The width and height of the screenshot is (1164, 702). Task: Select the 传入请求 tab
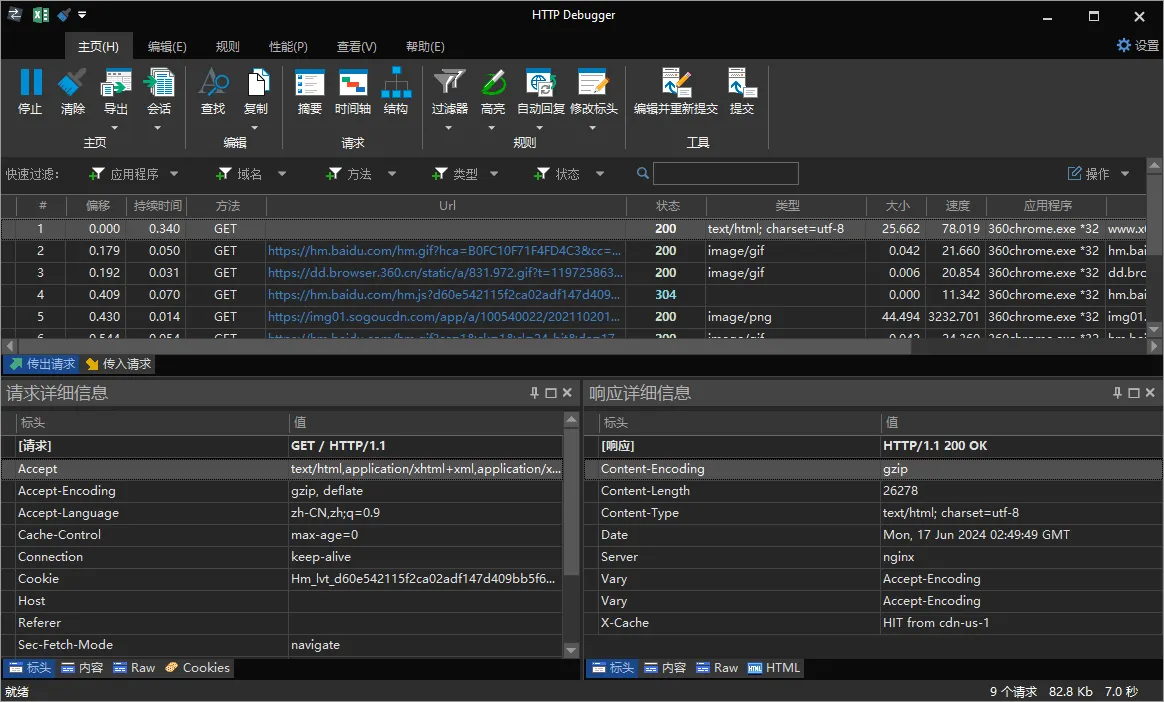pos(118,364)
